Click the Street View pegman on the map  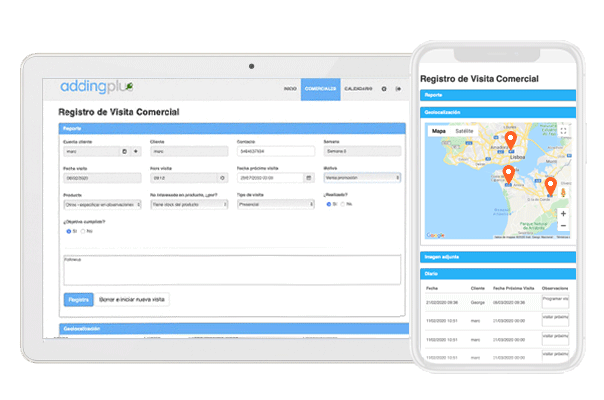pyautogui.click(x=563, y=192)
